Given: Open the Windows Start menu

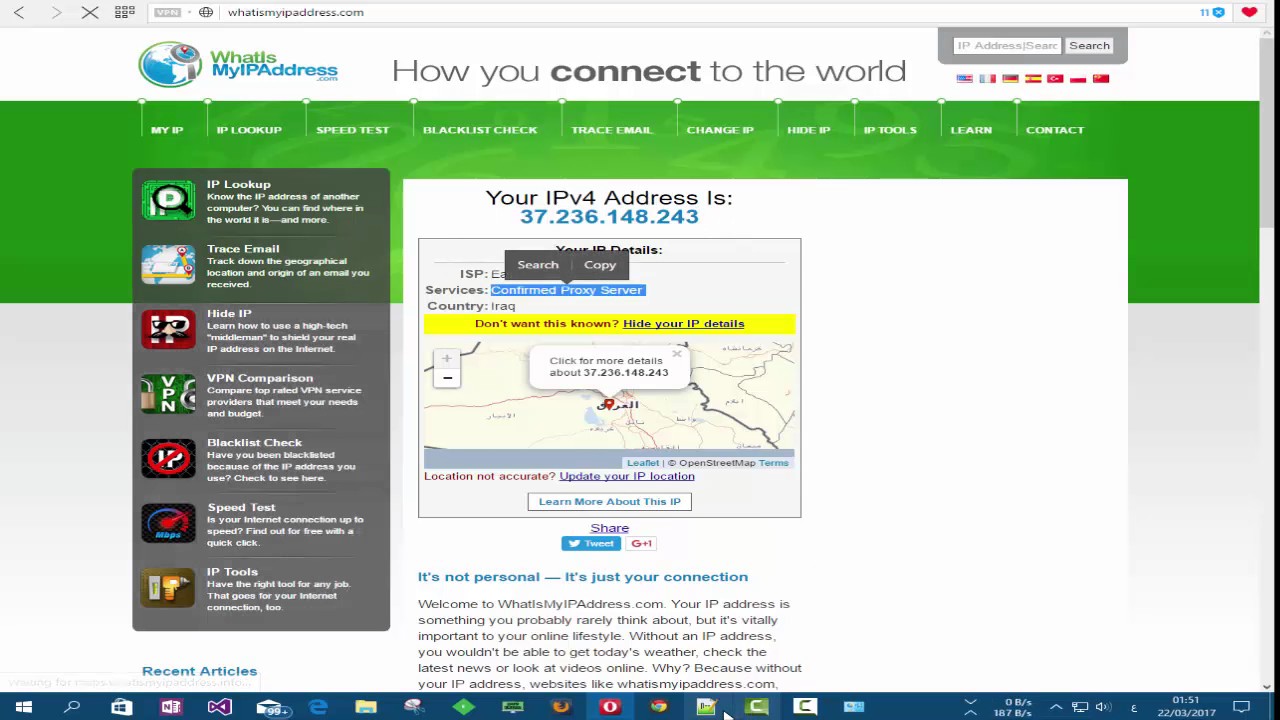Looking at the screenshot, I should pos(24,707).
